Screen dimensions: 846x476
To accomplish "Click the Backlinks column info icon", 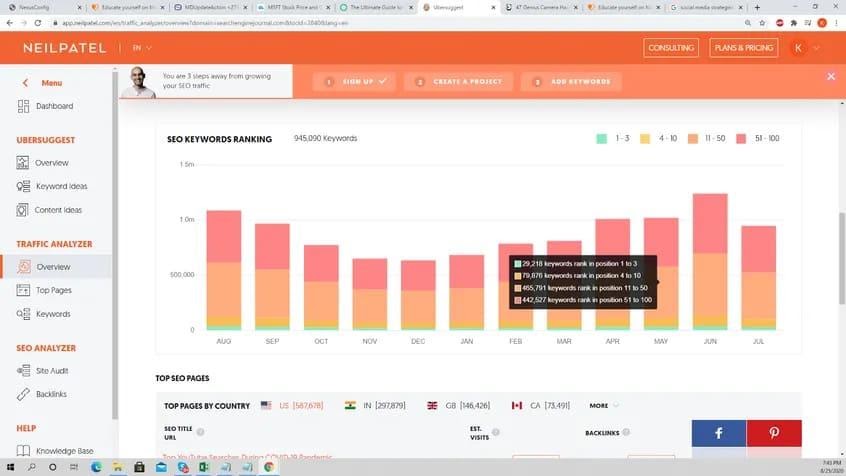I will (x=626, y=432).
